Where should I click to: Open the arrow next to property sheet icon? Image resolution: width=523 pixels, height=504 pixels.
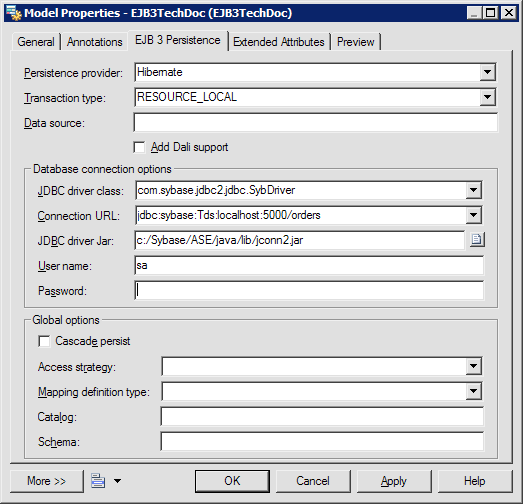(x=117, y=481)
